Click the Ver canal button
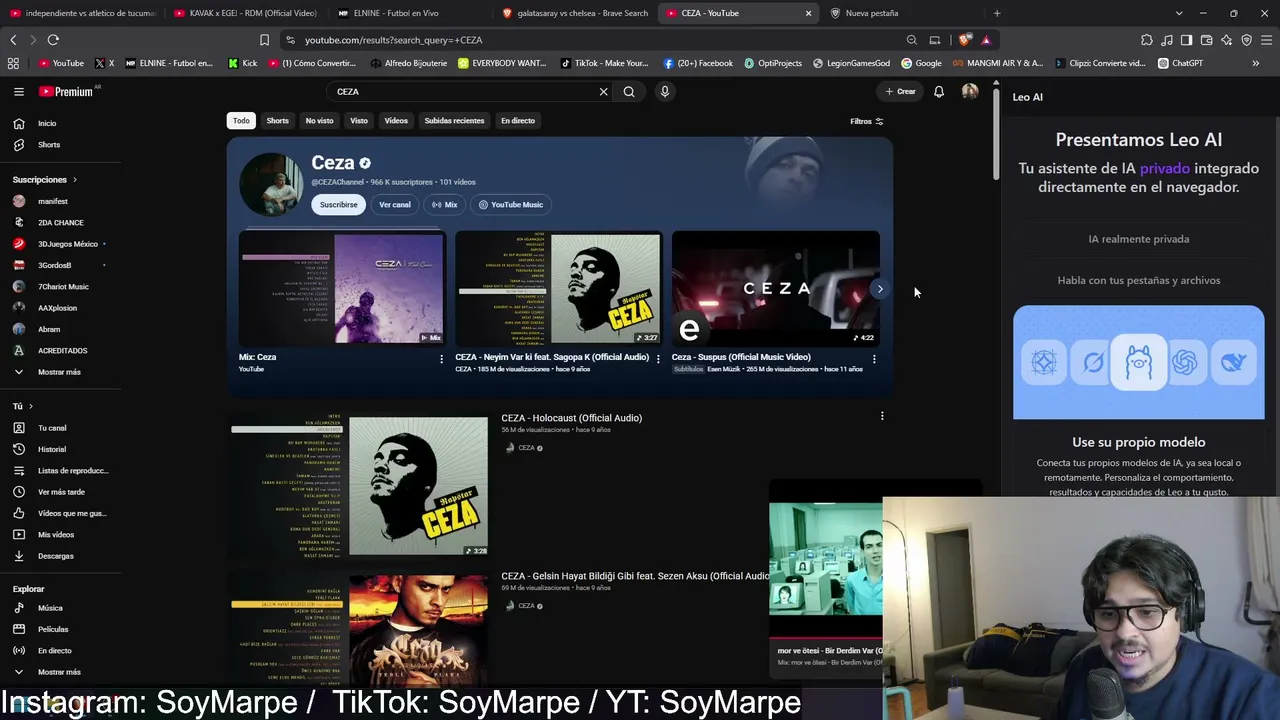This screenshot has height=720, width=1280. pos(395,205)
